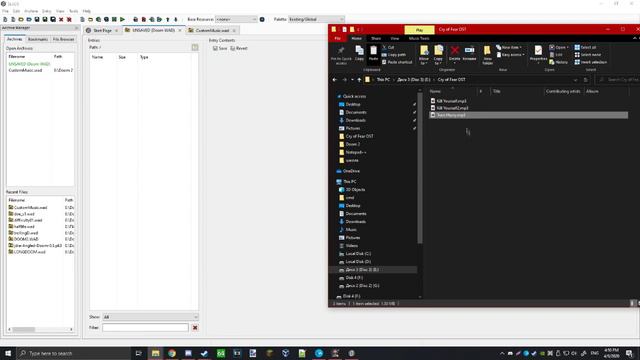Screen dimensions: 640x360
Task: Click Copy path in Explorer ribbon
Action: pos(394,55)
